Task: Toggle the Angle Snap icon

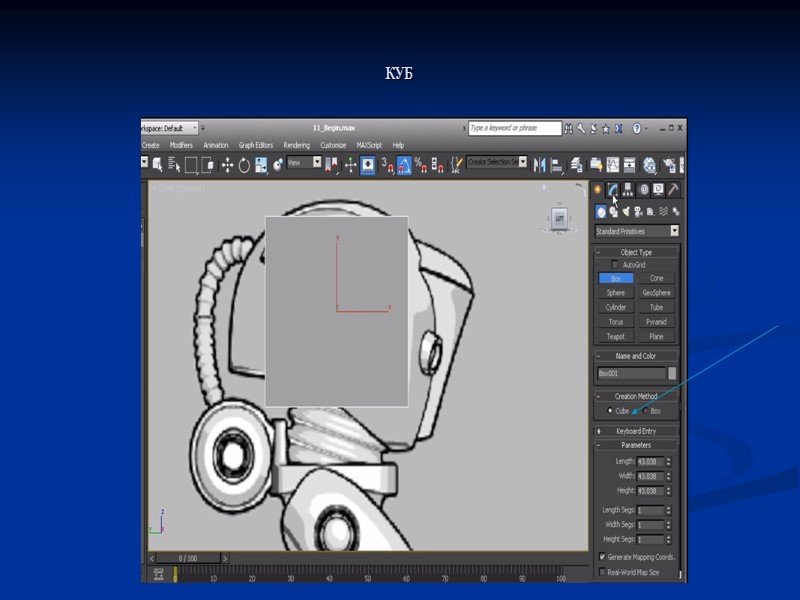Action: tap(404, 165)
